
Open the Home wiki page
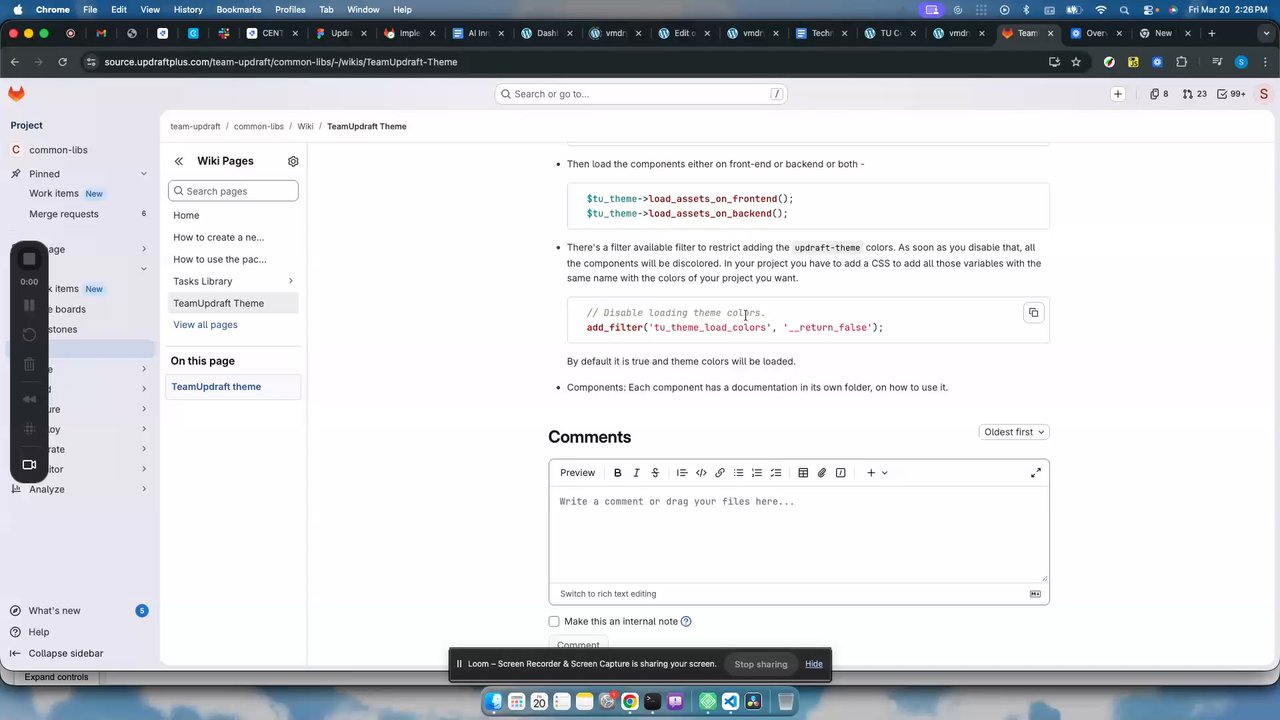pos(186,215)
